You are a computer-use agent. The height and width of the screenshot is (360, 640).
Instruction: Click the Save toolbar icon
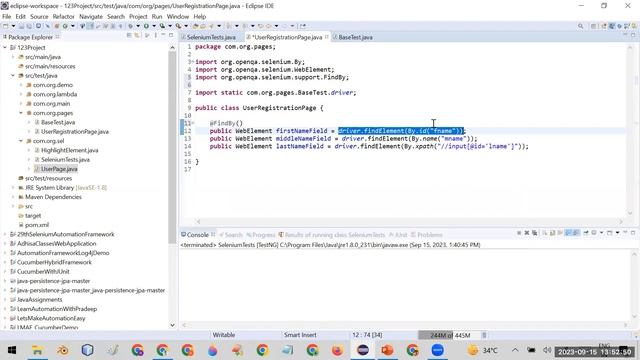[x=21, y=26]
